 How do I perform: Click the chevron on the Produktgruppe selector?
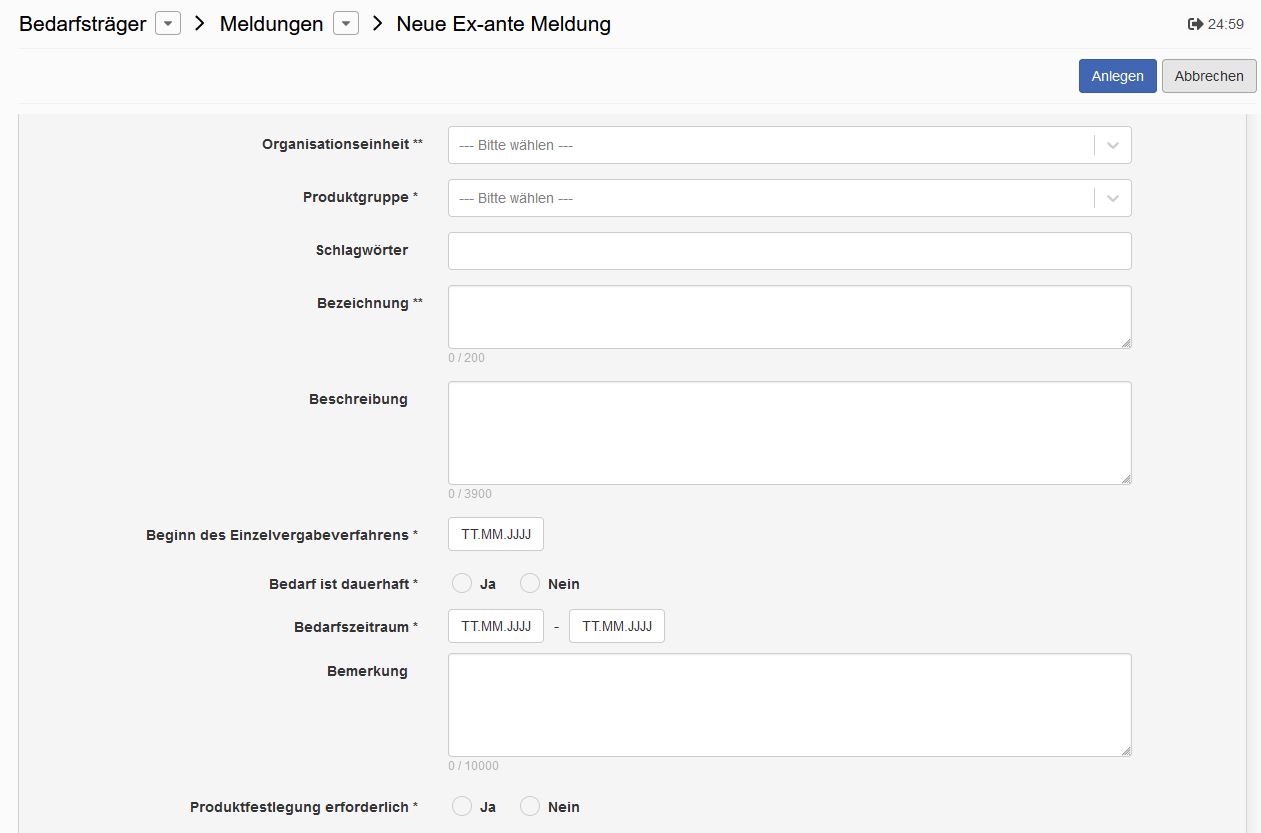pyautogui.click(x=1111, y=198)
